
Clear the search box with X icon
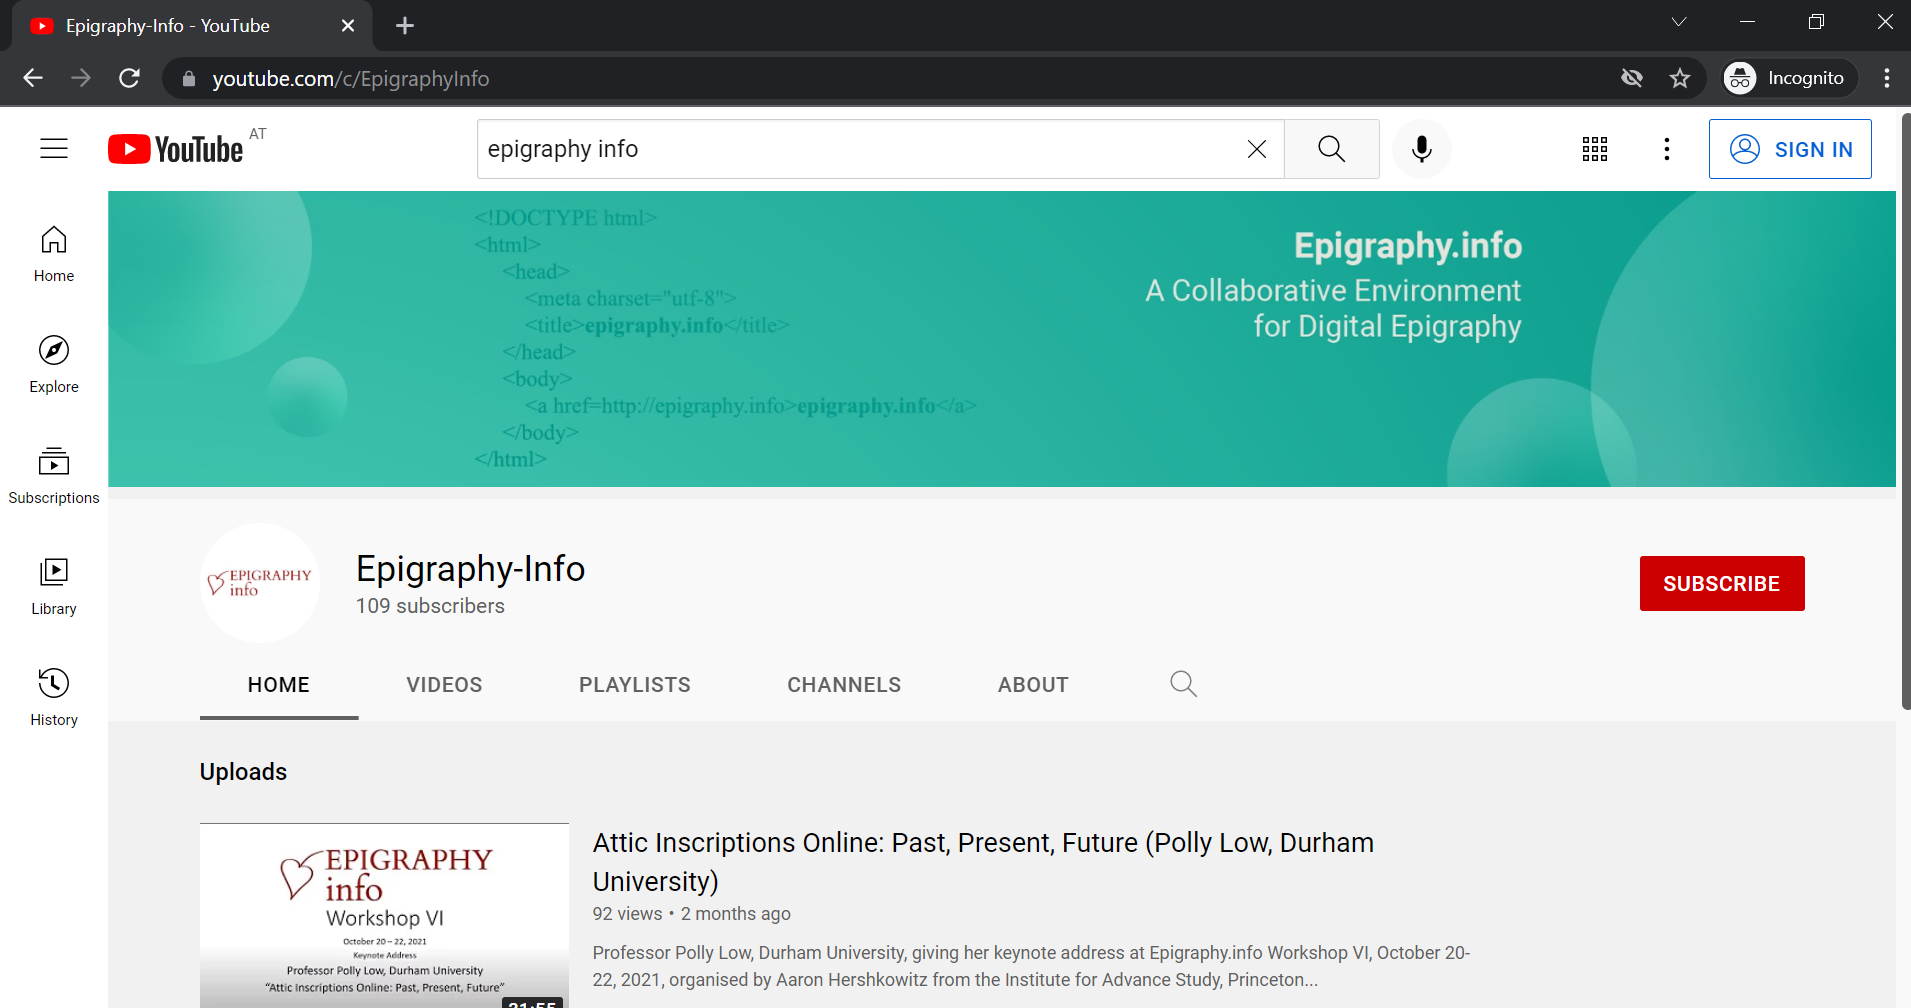point(1257,149)
